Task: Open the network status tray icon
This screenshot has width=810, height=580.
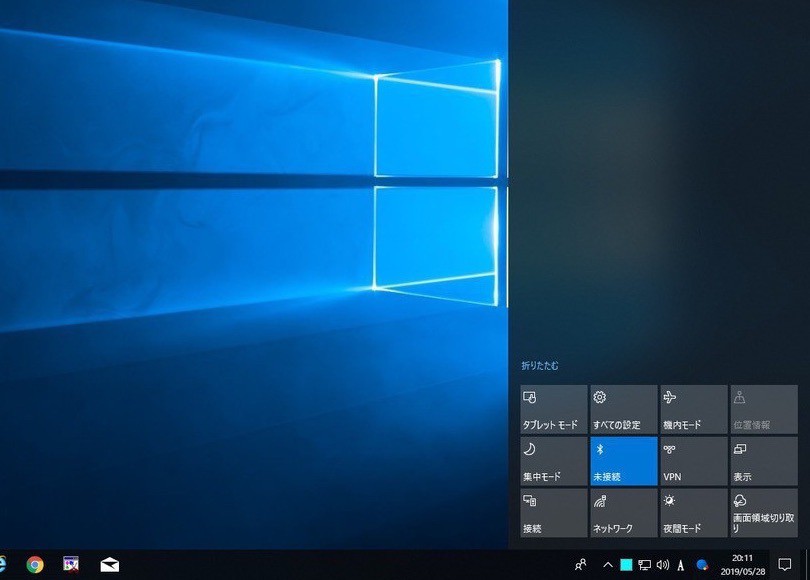Action: point(644,565)
